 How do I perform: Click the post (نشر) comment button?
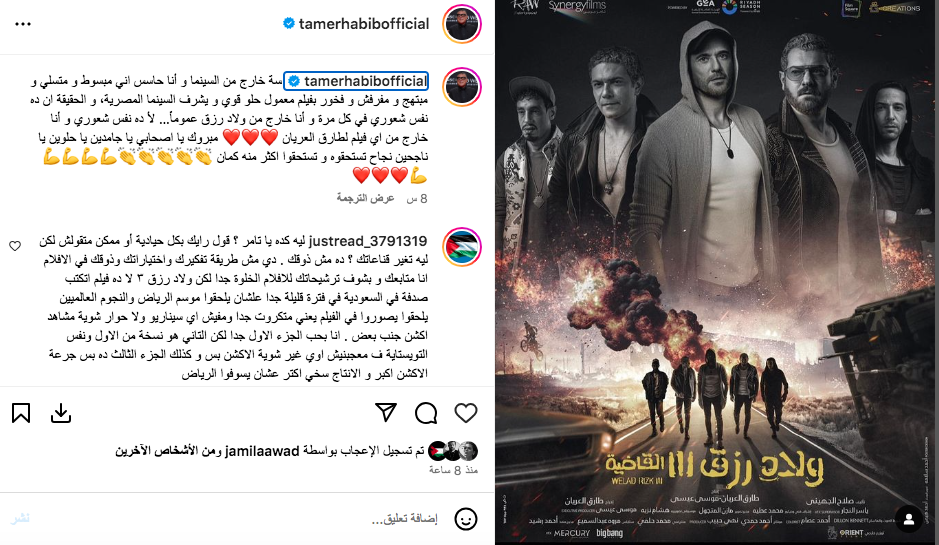20,518
